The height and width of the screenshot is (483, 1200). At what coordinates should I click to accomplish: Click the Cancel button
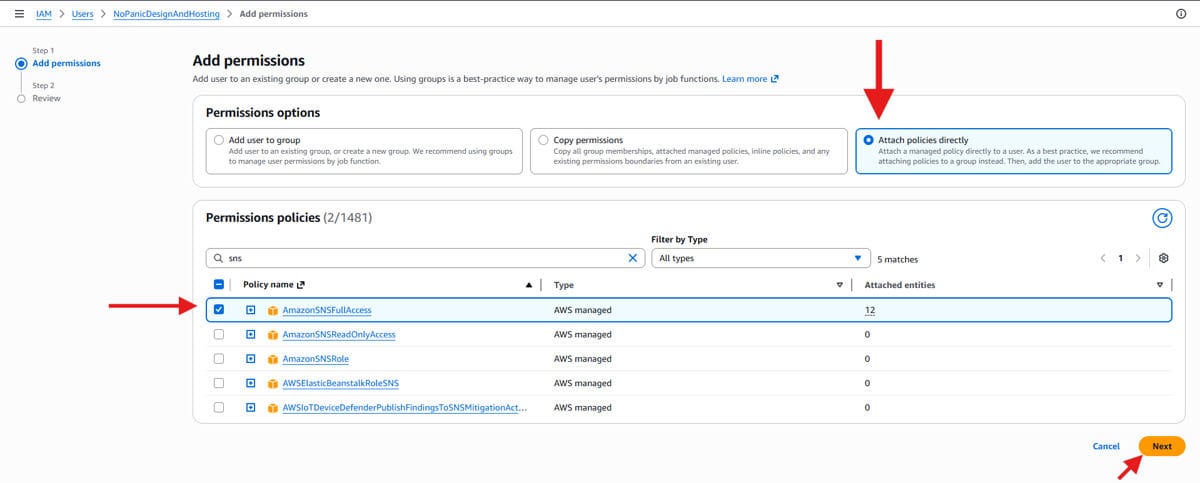pos(1106,446)
